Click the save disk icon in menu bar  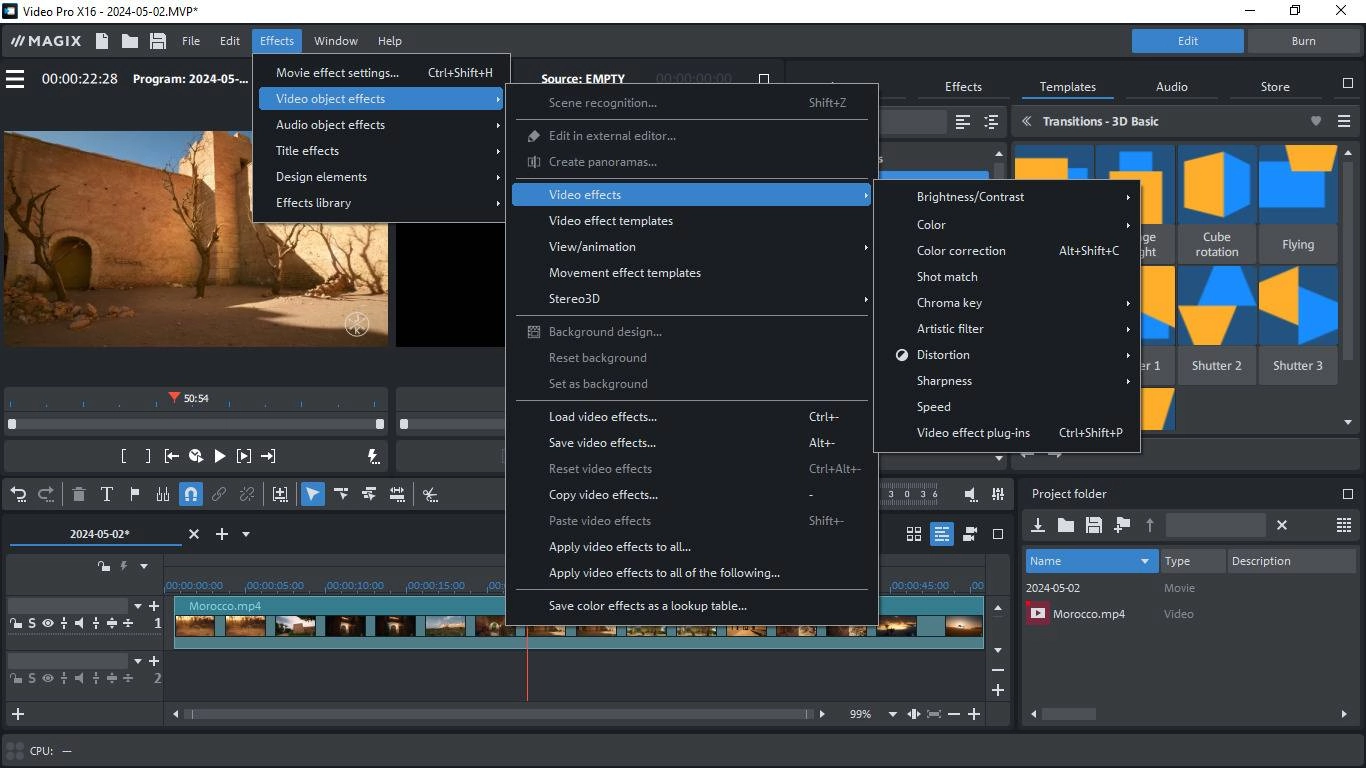[158, 41]
